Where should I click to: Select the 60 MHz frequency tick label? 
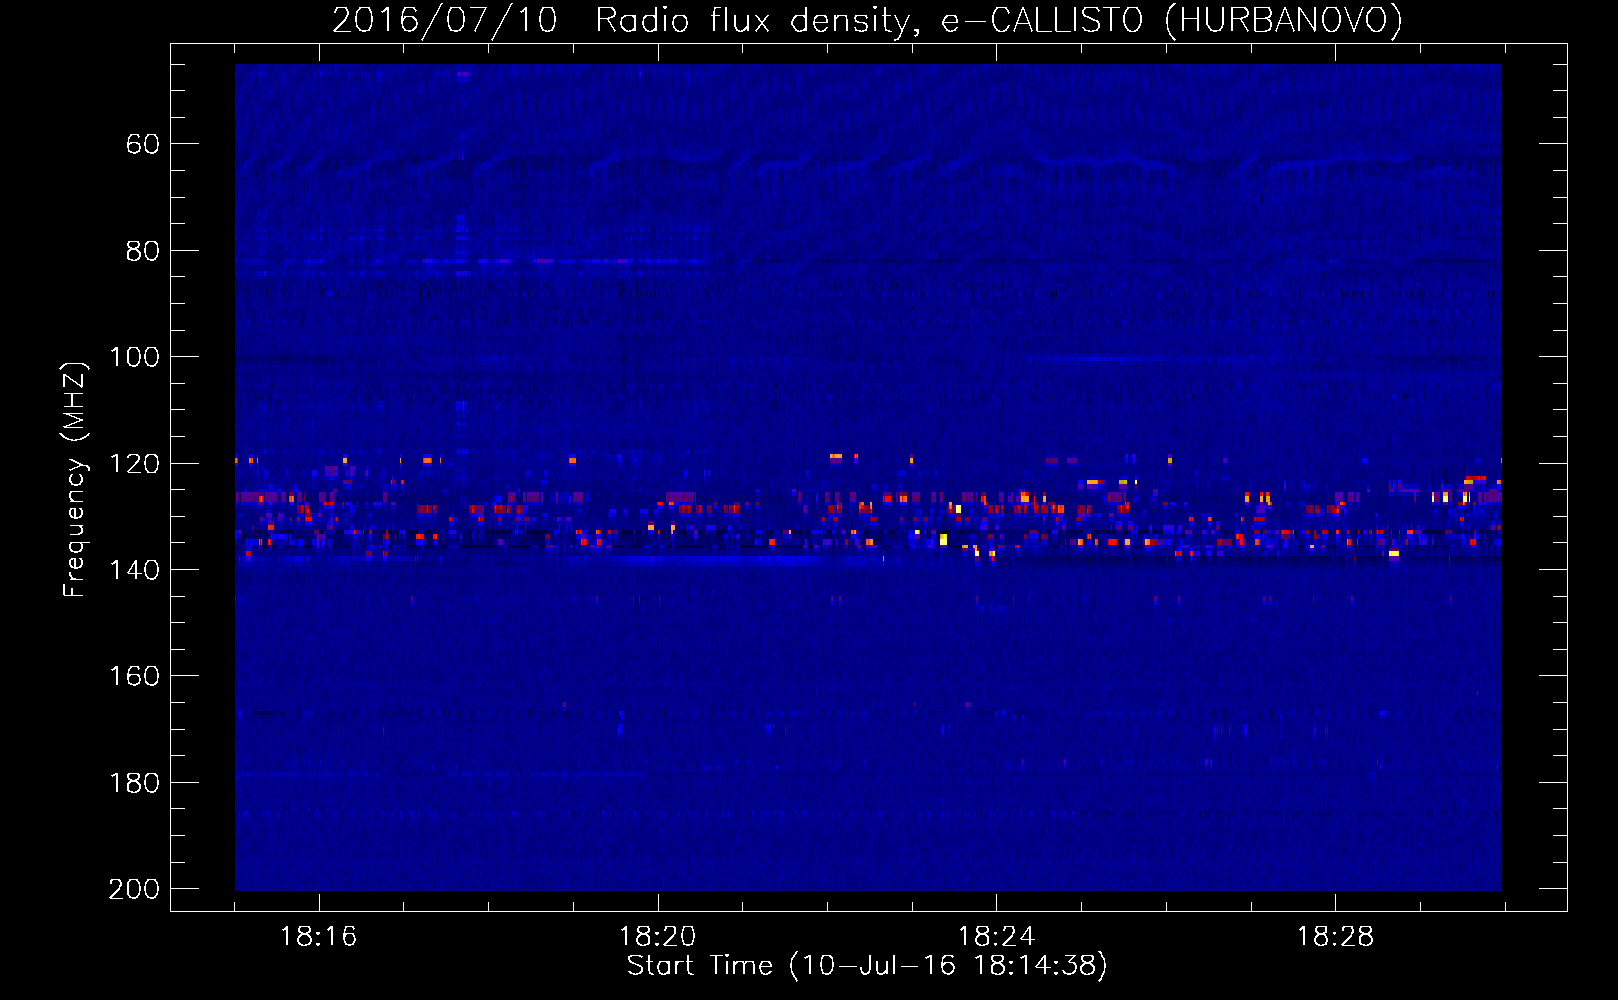coord(142,145)
